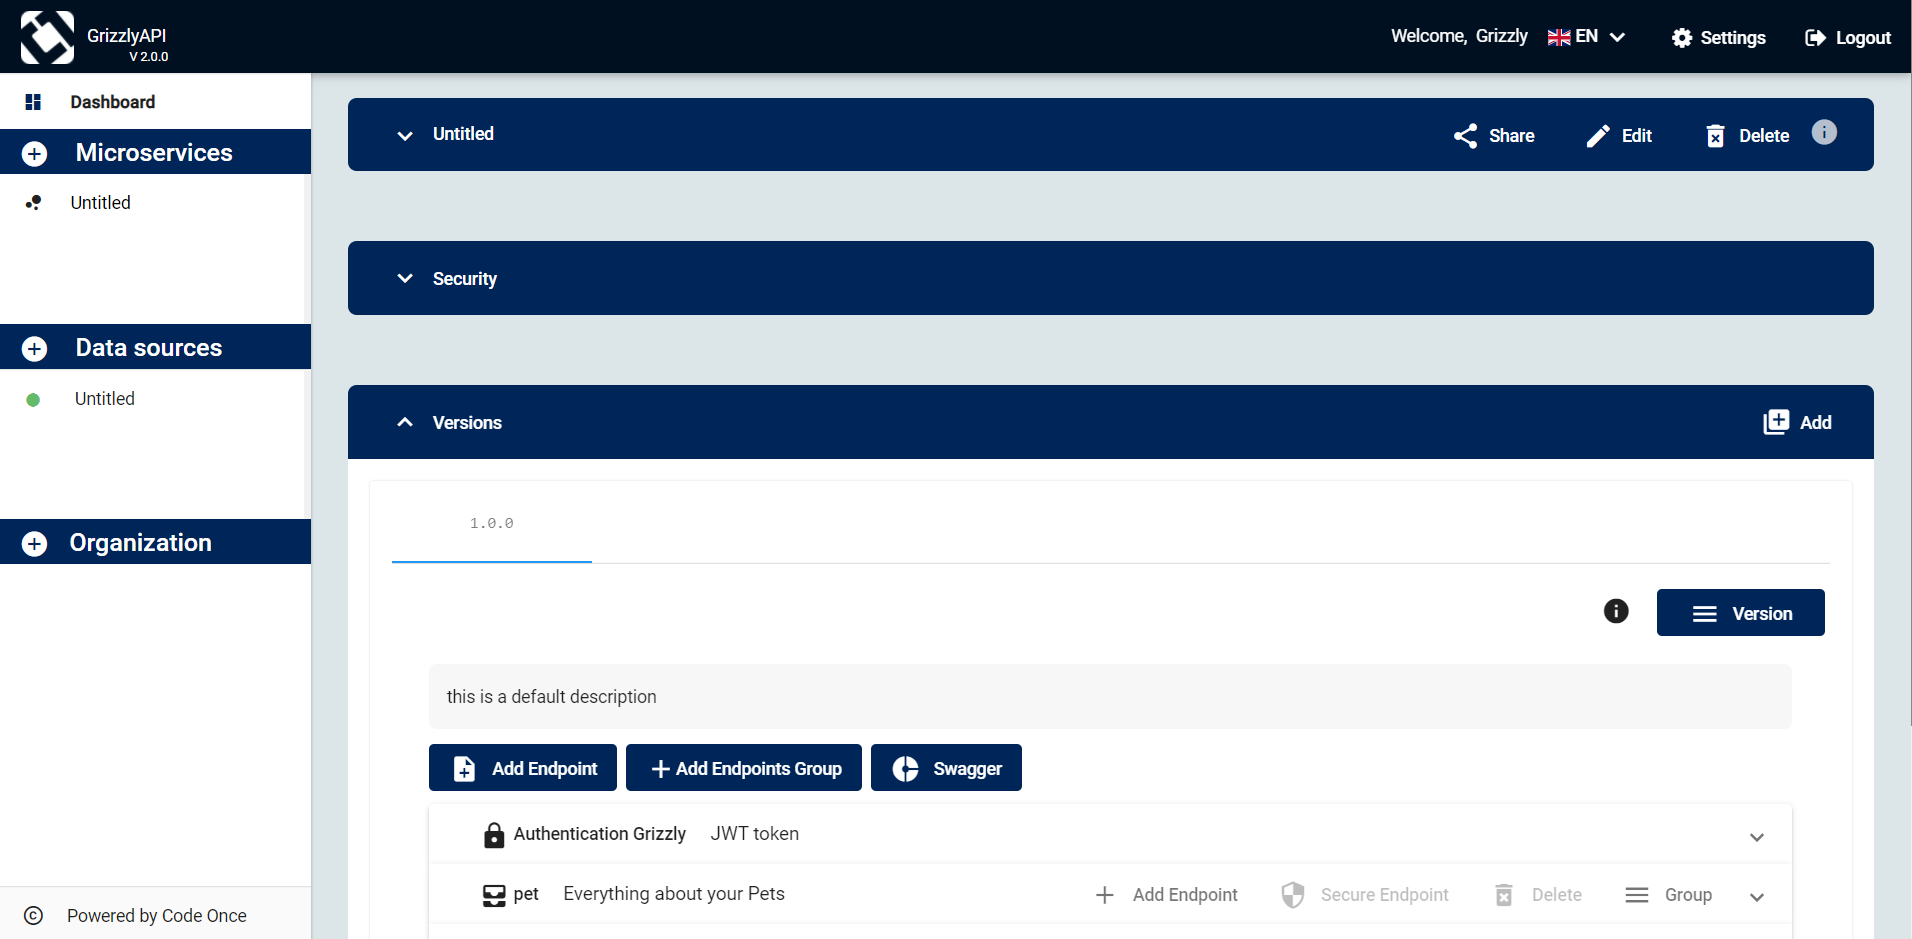Click the 'Welcome, Grizzly' text
Screen dimensions: 1912x939
pyautogui.click(x=1459, y=36)
